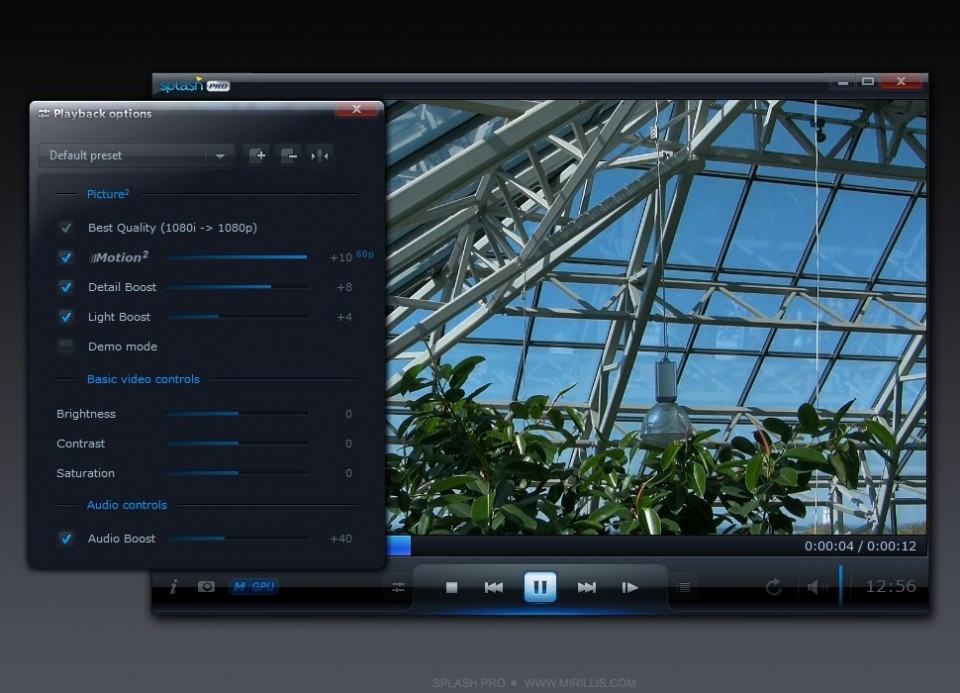This screenshot has width=960, height=693.
Task: Uncheck Light Boost
Action: click(x=66, y=317)
